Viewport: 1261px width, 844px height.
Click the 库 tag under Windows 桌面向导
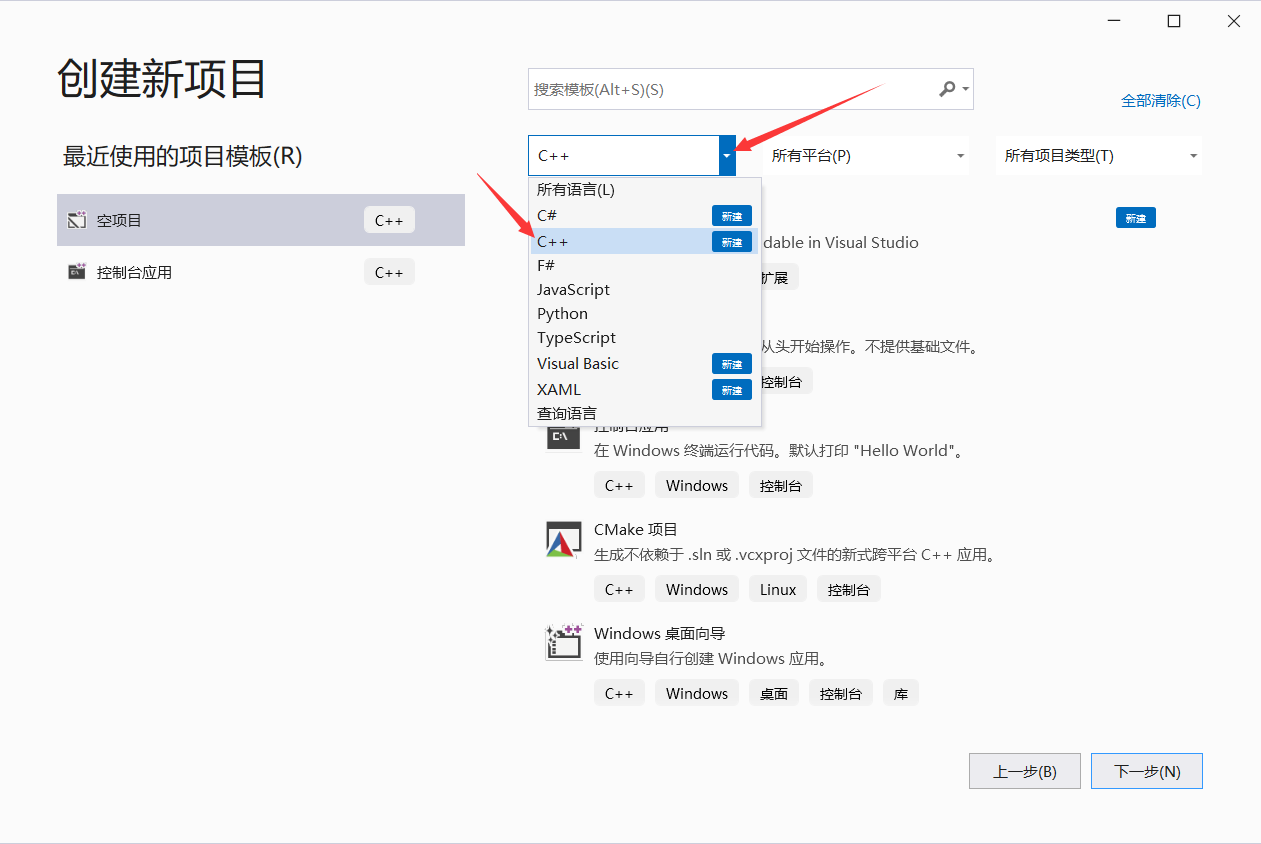tap(901, 693)
